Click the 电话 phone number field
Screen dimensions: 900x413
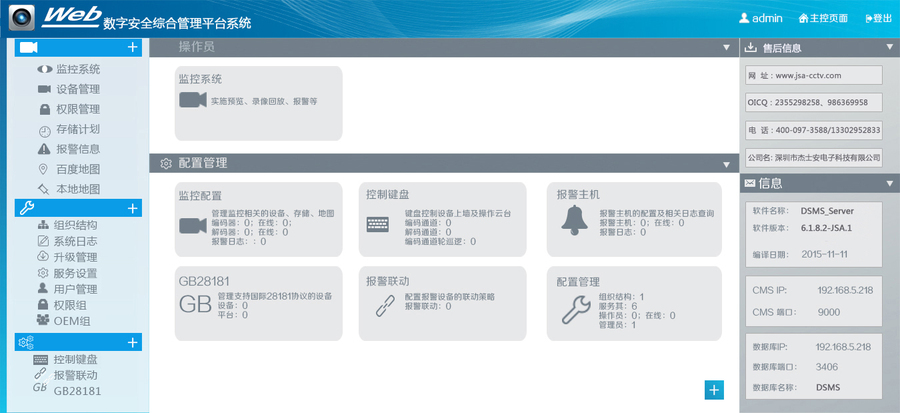[813, 130]
